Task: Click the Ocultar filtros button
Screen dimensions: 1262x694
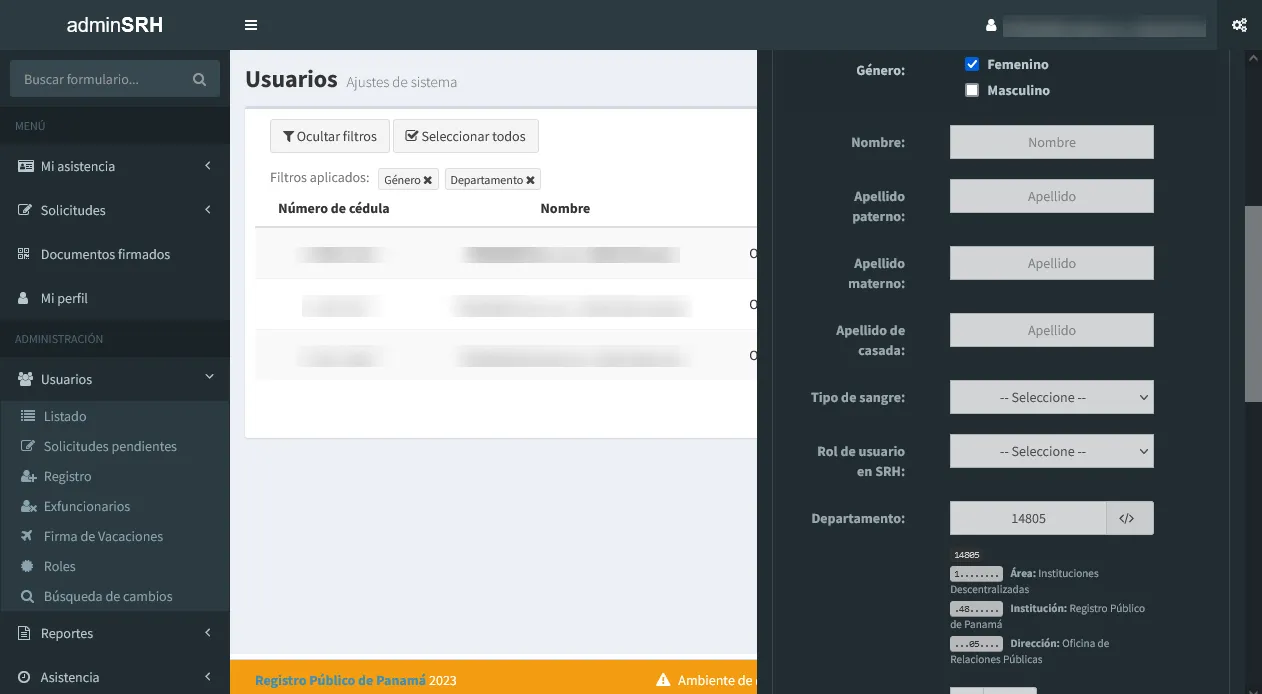Action: pos(329,136)
